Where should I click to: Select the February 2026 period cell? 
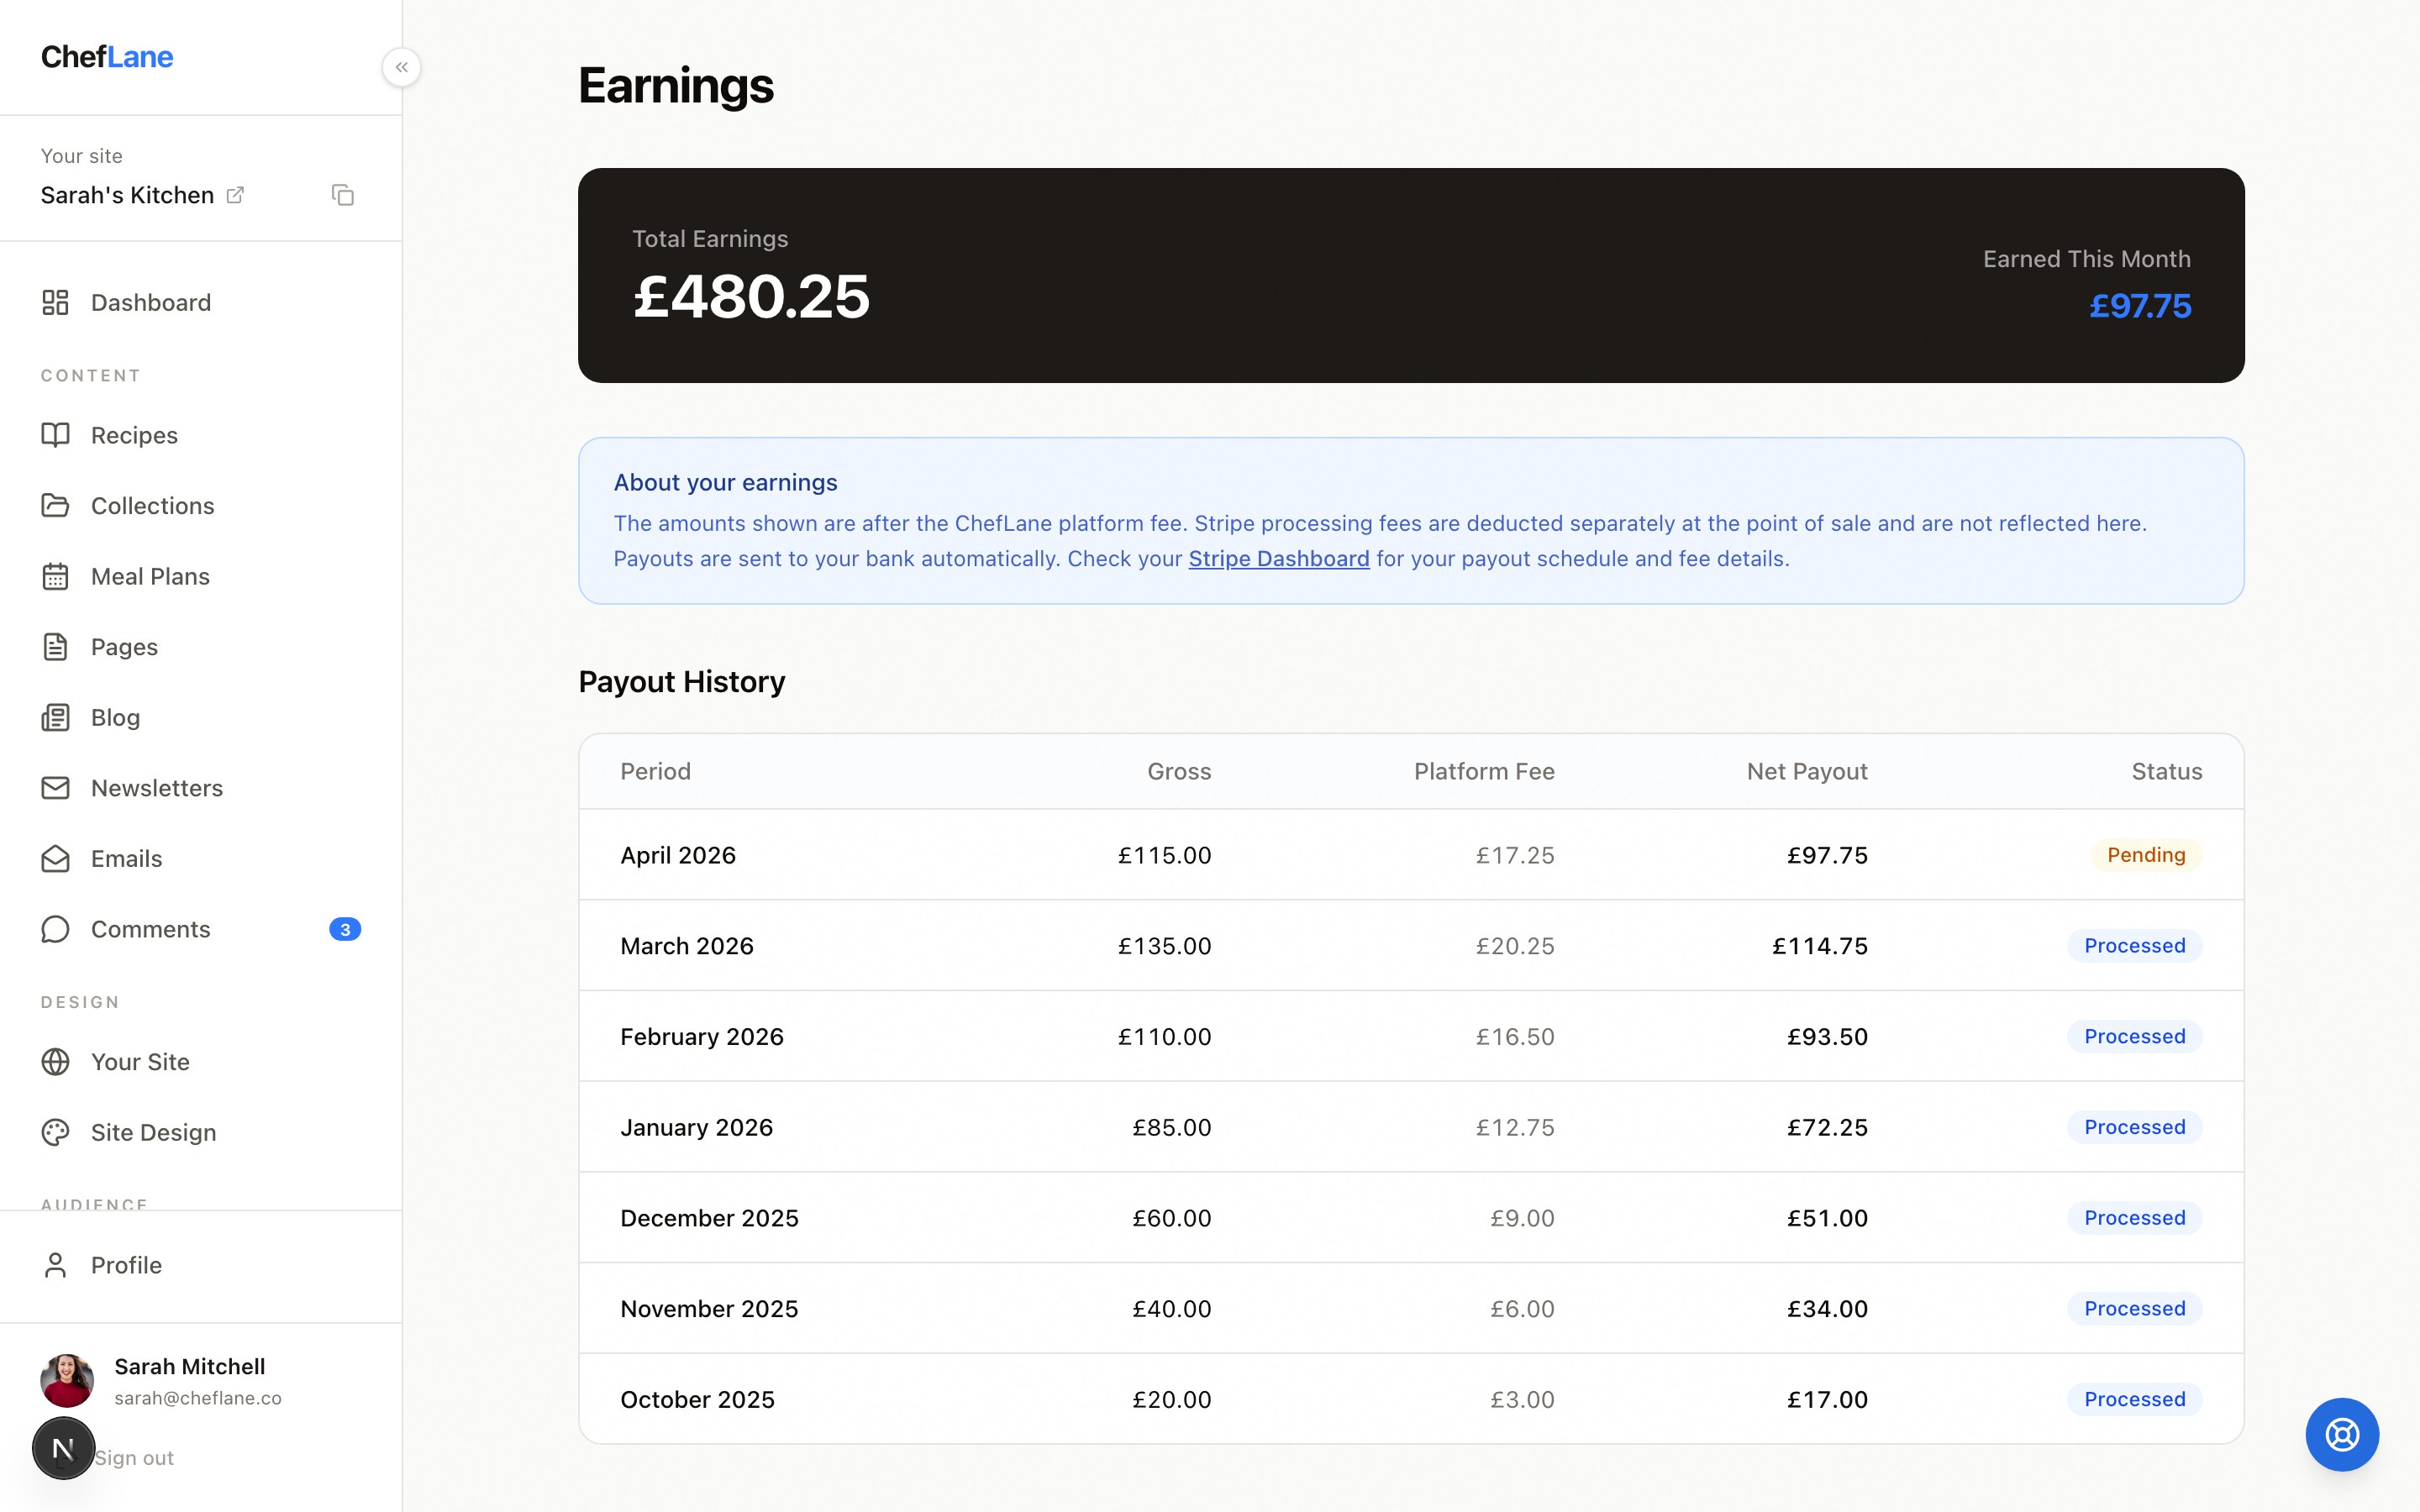[702, 1037]
